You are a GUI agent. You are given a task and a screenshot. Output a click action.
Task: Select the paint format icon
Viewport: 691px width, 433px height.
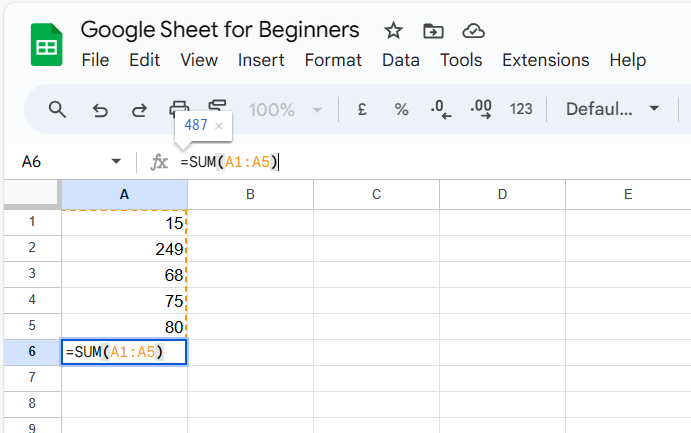click(x=217, y=106)
